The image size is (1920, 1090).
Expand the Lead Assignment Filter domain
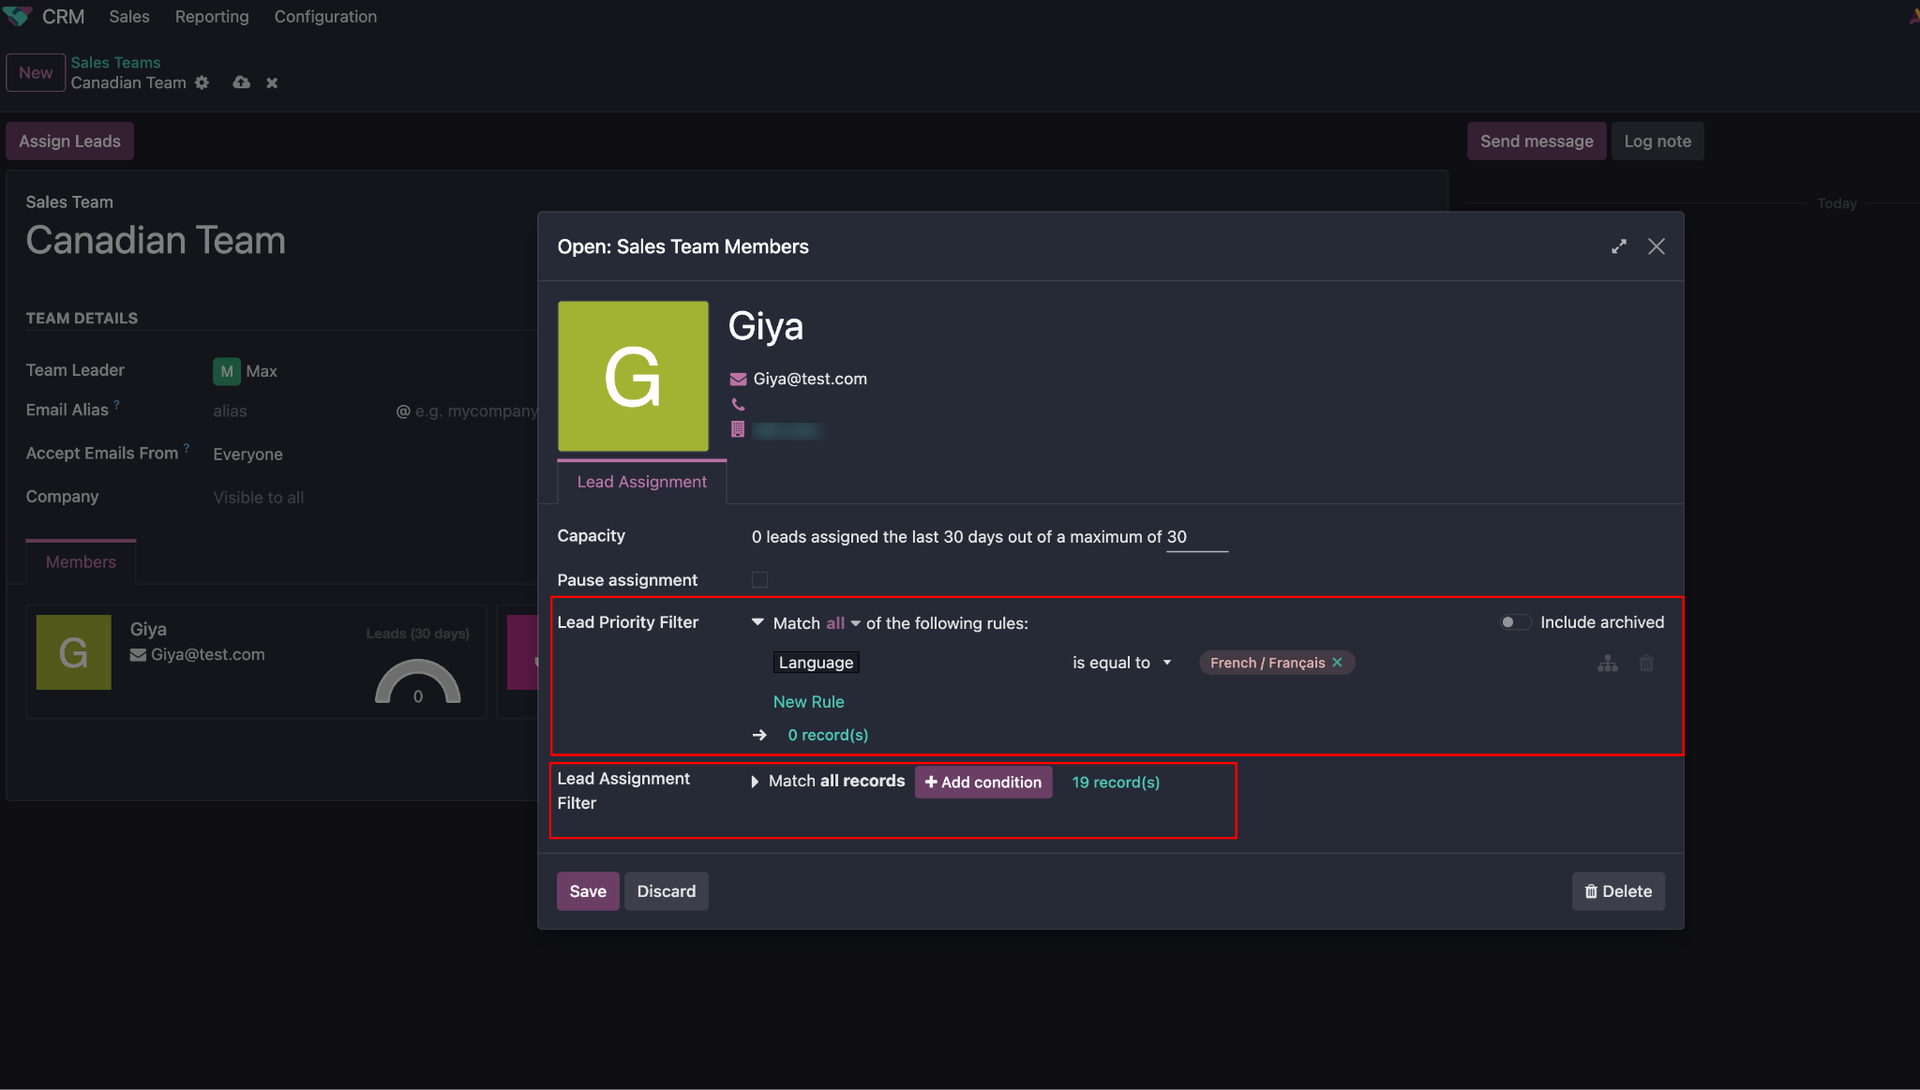click(755, 782)
